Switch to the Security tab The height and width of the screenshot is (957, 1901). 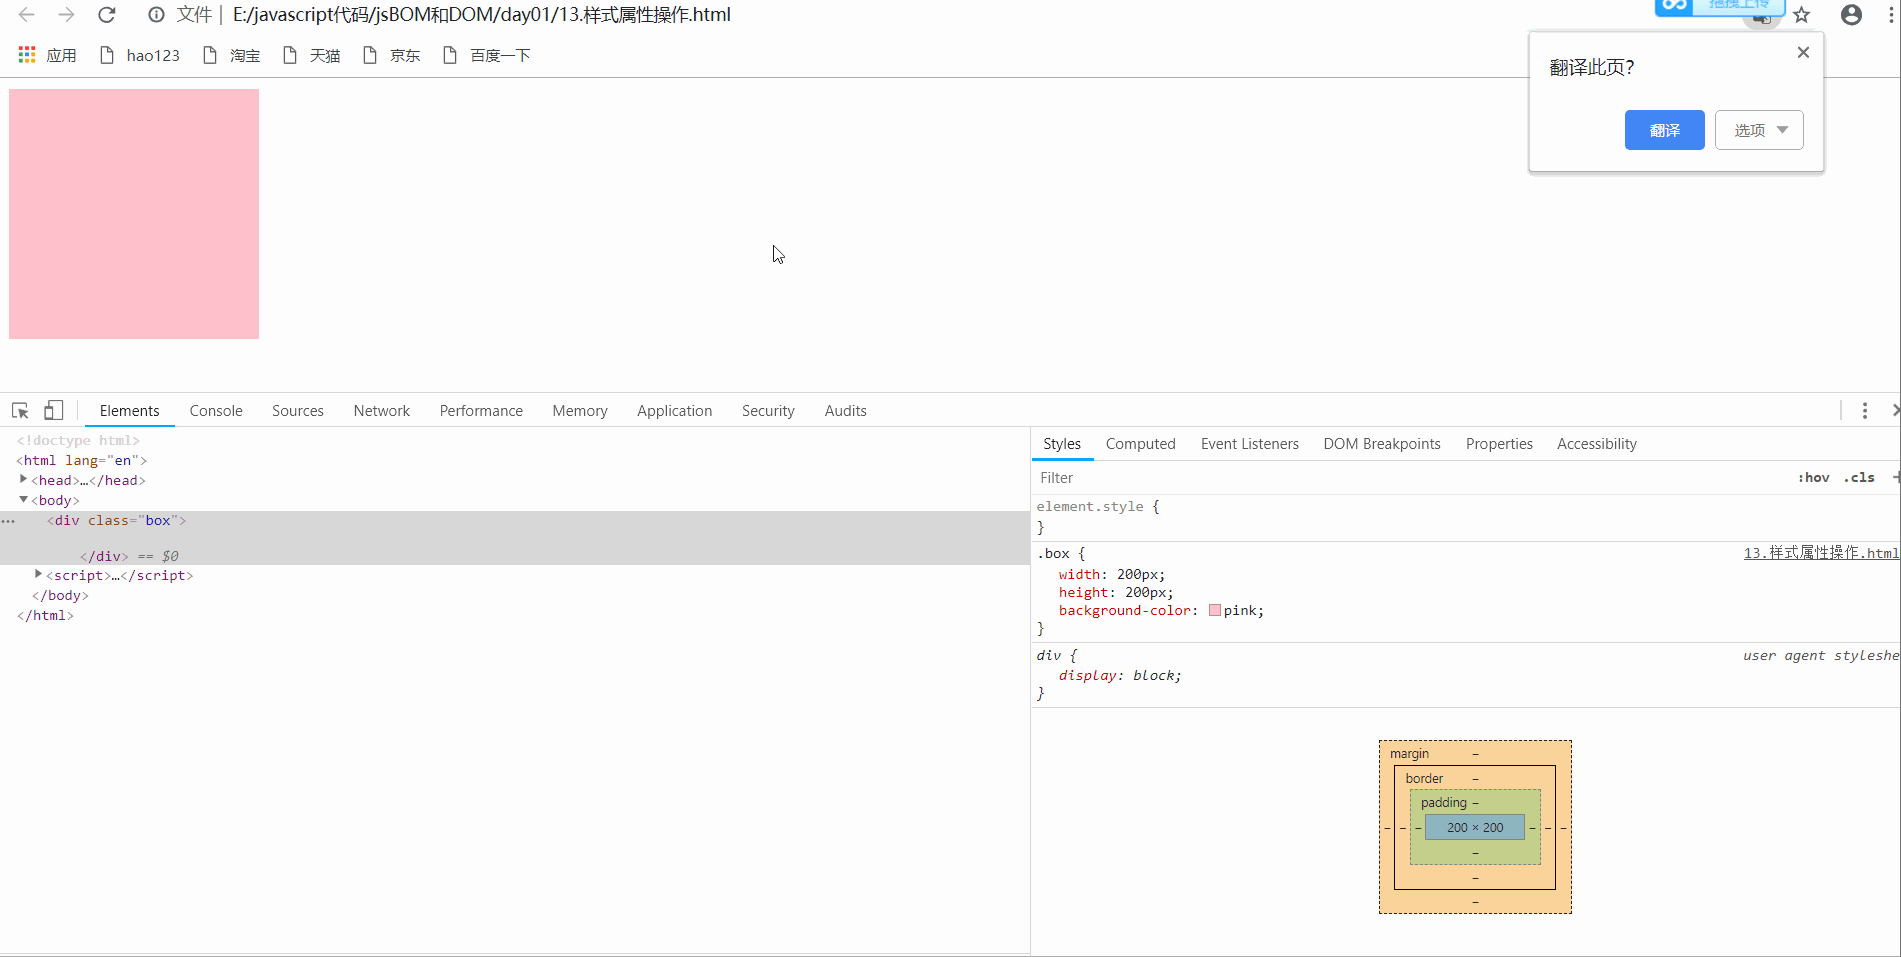point(768,411)
